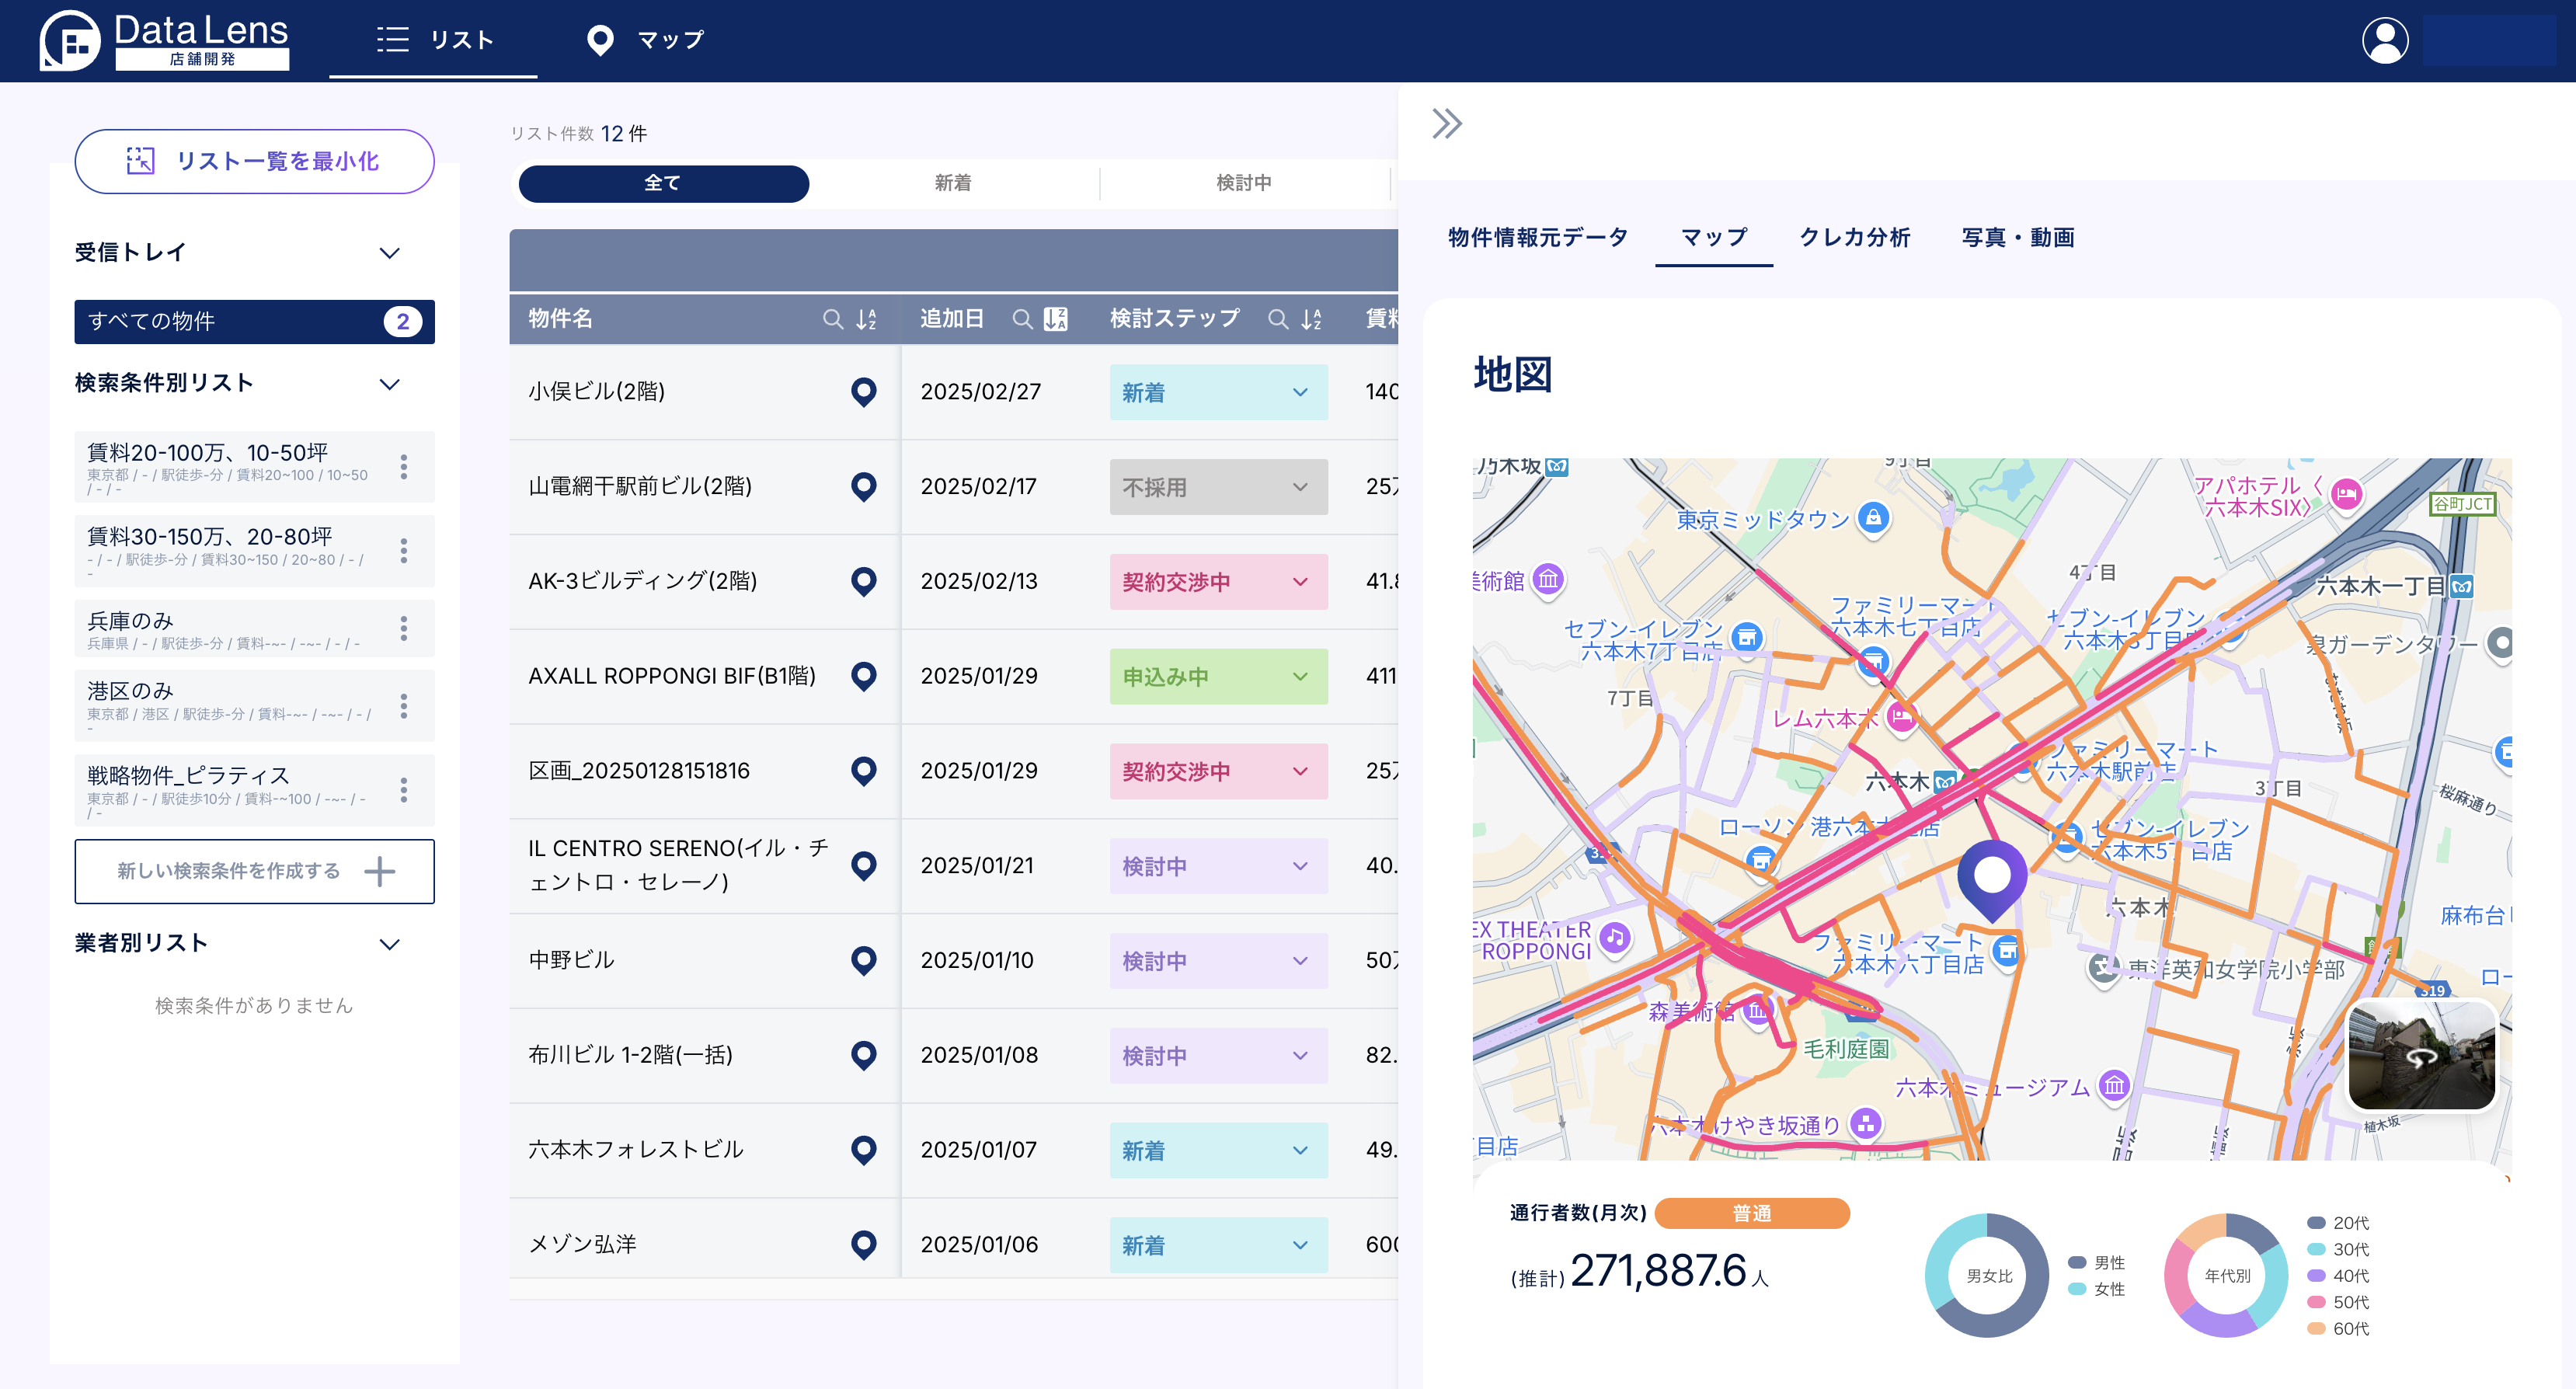The width and height of the screenshot is (2576, 1389).
Task: Click 東京ミッドタウン marker on the map
Action: coord(1873,518)
